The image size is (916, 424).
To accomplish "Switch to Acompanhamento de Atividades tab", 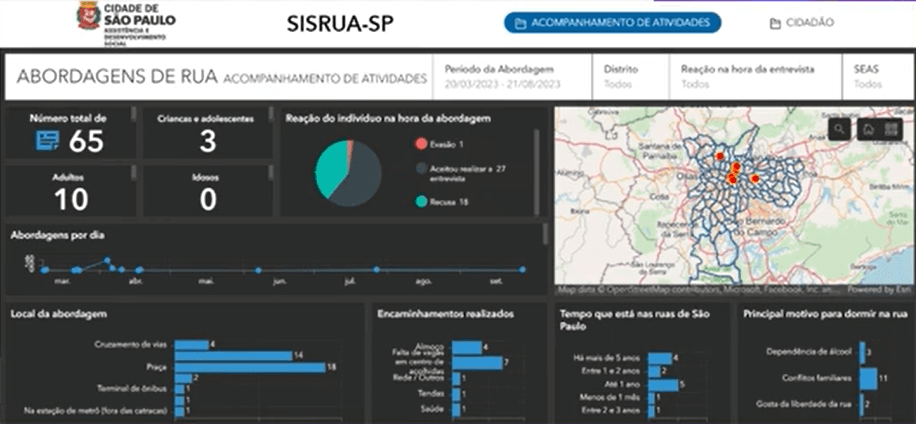I will tap(612, 23).
